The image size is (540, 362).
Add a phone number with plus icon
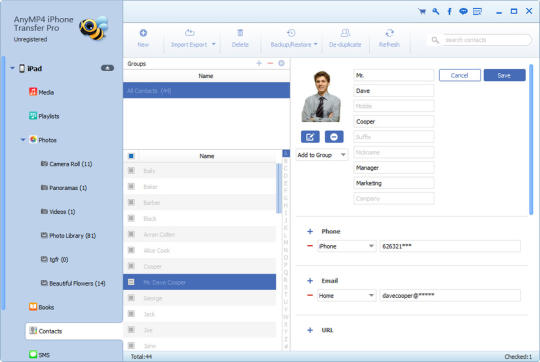[x=310, y=231]
